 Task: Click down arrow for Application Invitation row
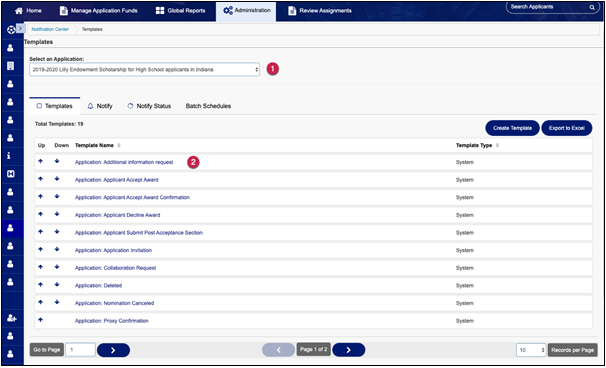point(57,249)
